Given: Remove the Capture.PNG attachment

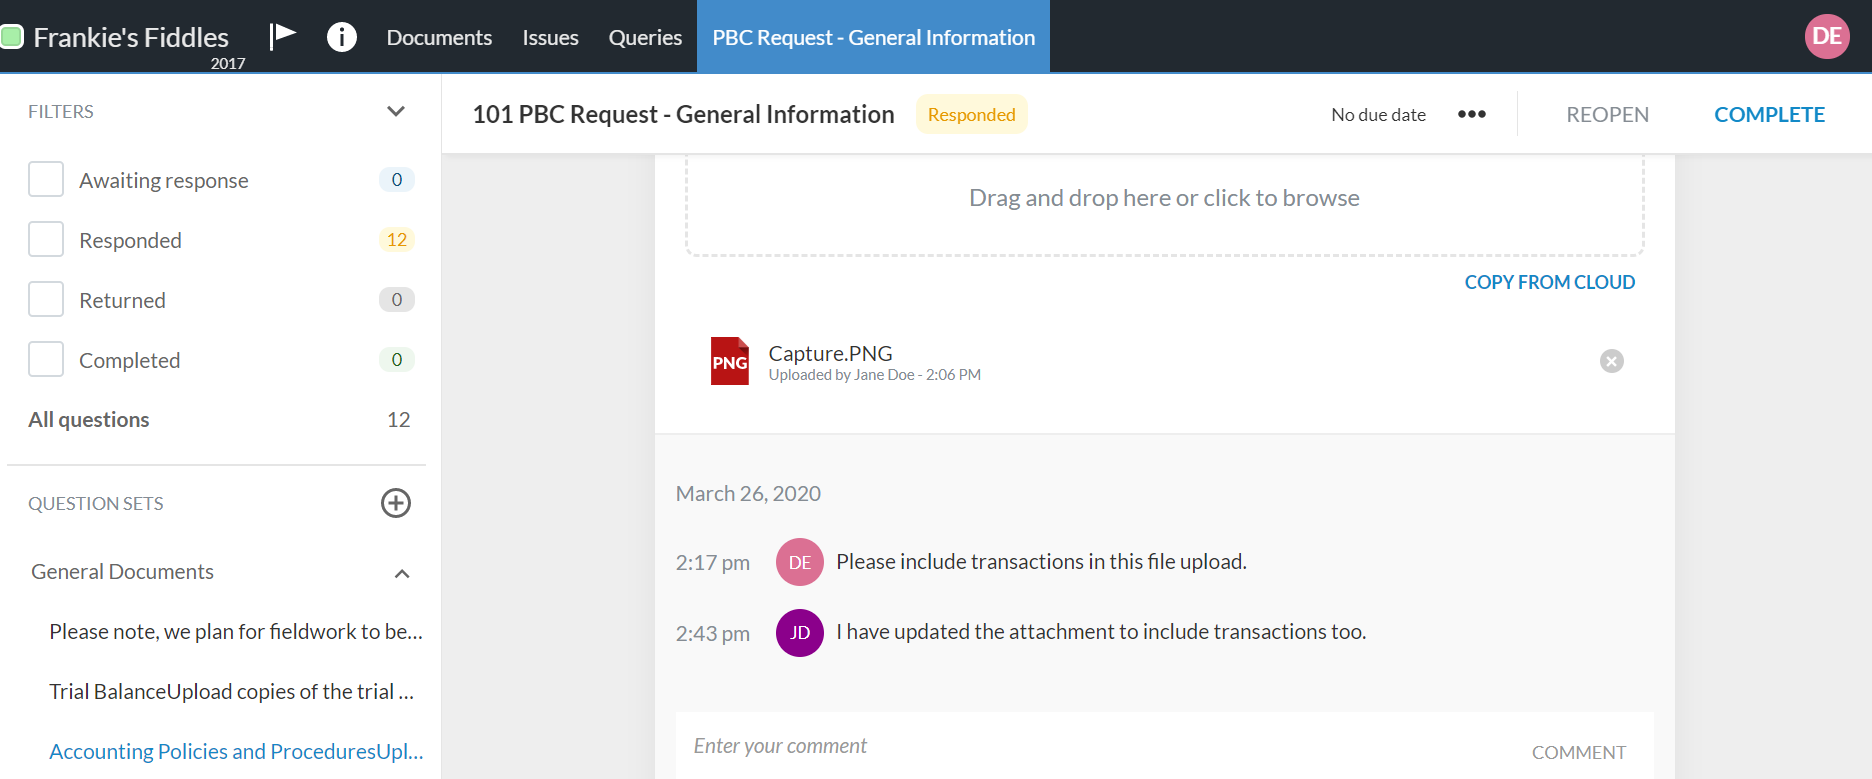Looking at the screenshot, I should click(x=1611, y=361).
